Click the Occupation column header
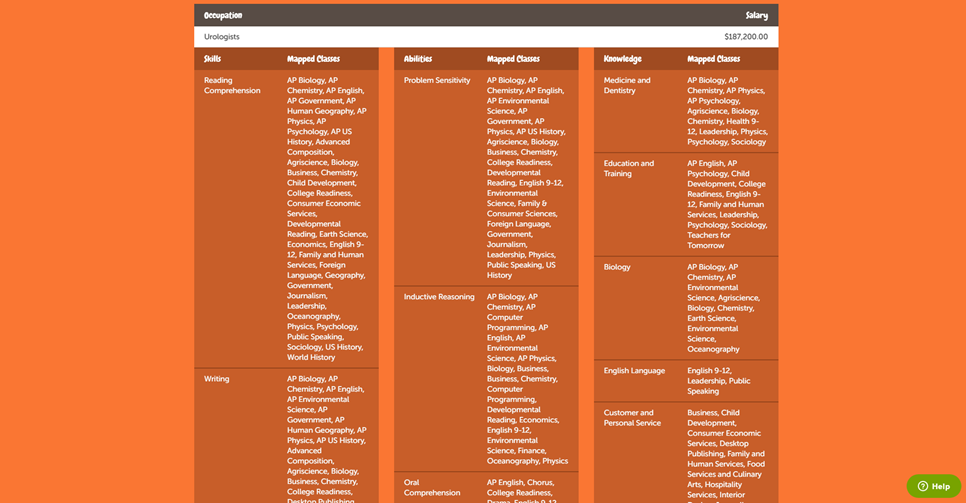The height and width of the screenshot is (503, 966). 223,15
